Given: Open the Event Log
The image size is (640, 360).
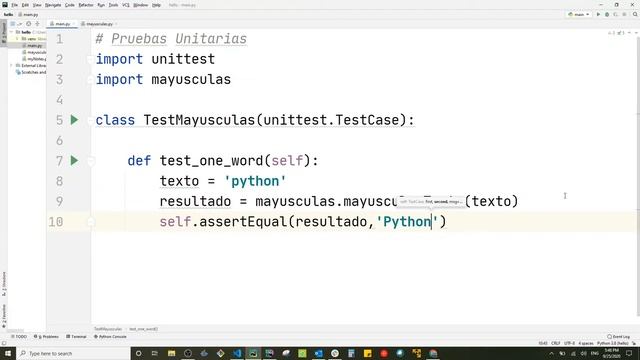Looking at the screenshot, I should (x=618, y=337).
